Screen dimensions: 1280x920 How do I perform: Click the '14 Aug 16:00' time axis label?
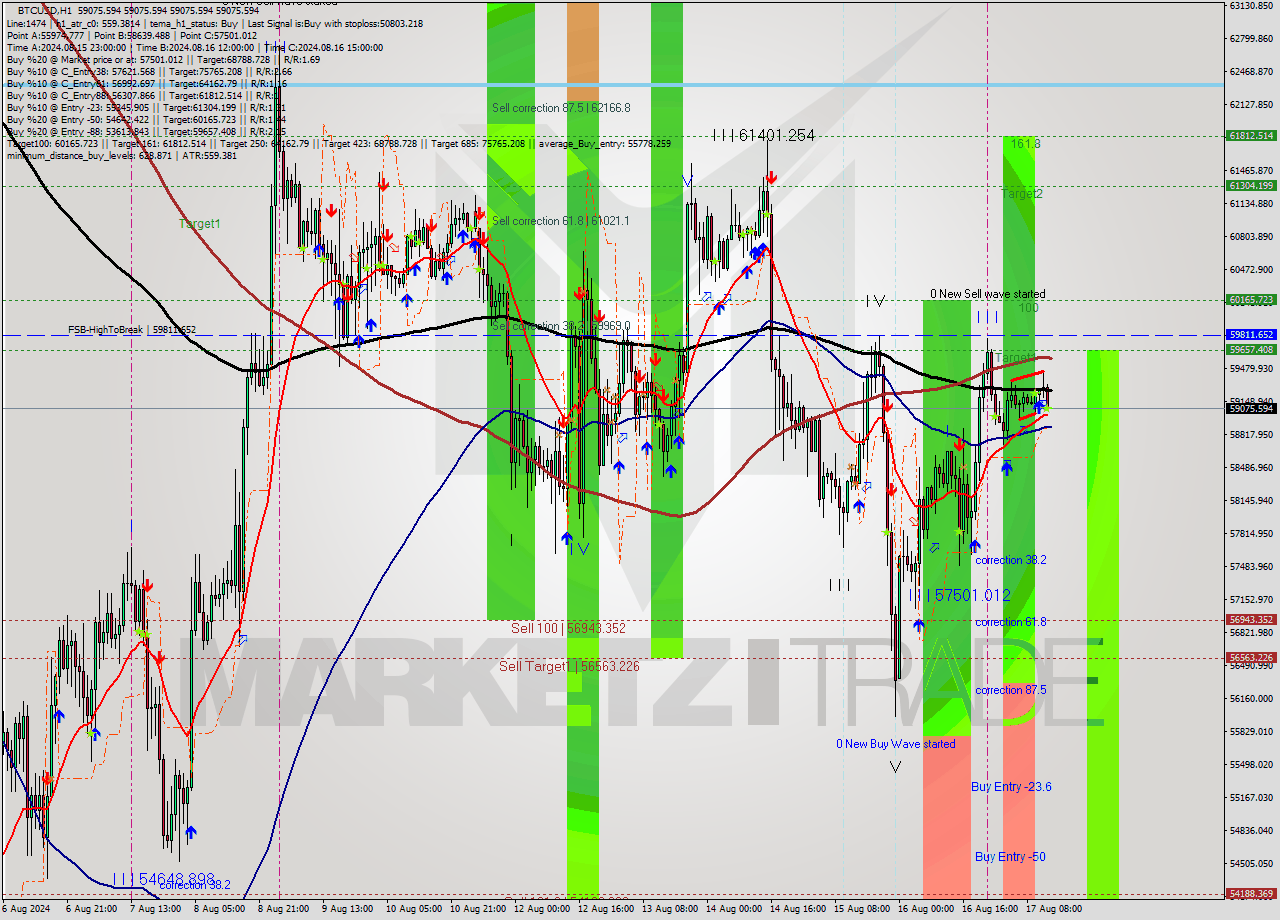click(799, 909)
